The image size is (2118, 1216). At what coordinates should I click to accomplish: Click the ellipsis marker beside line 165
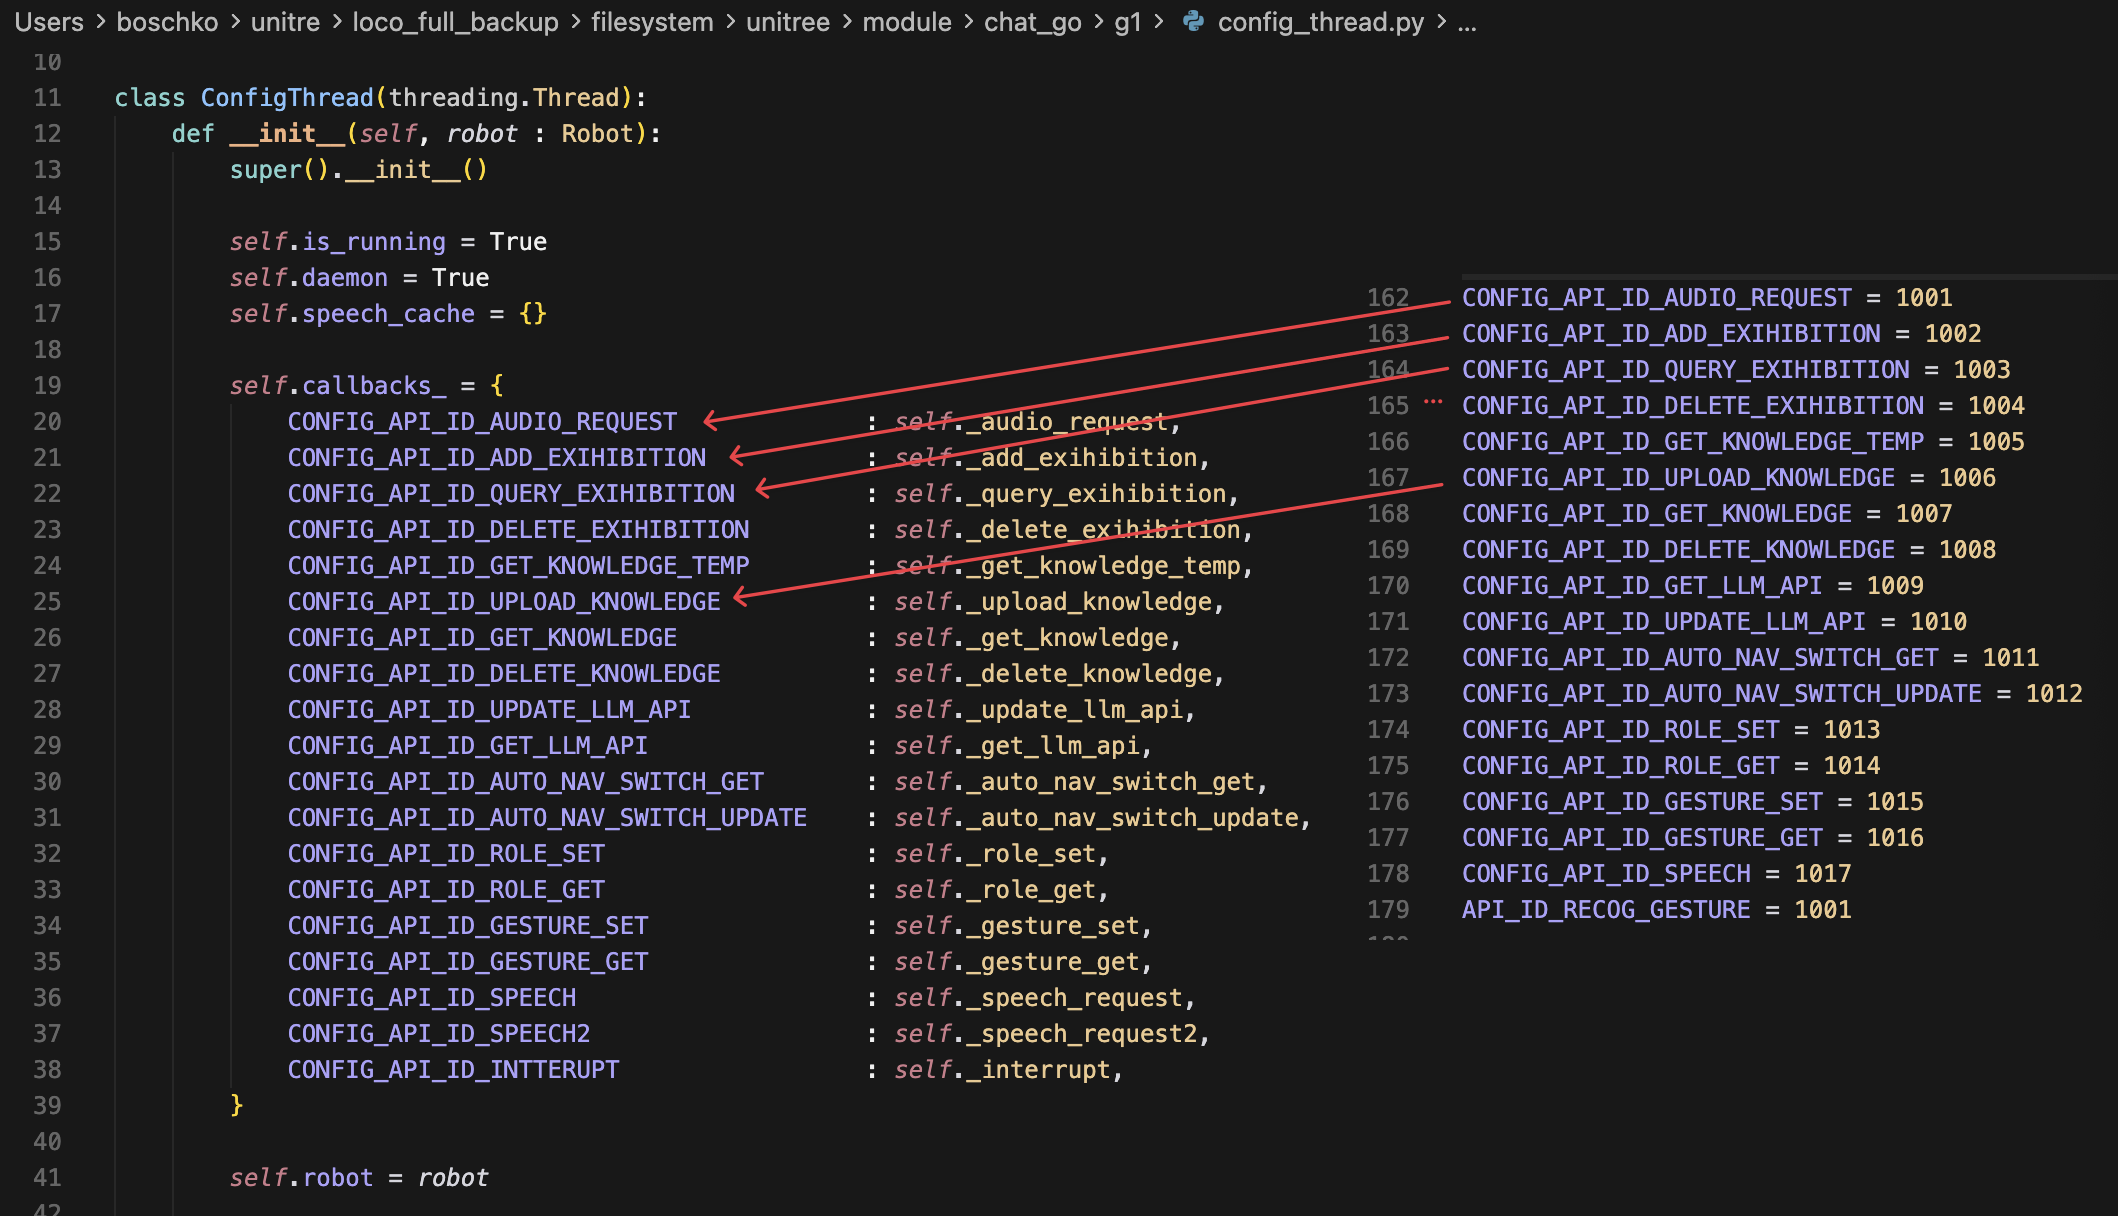click(x=1433, y=402)
